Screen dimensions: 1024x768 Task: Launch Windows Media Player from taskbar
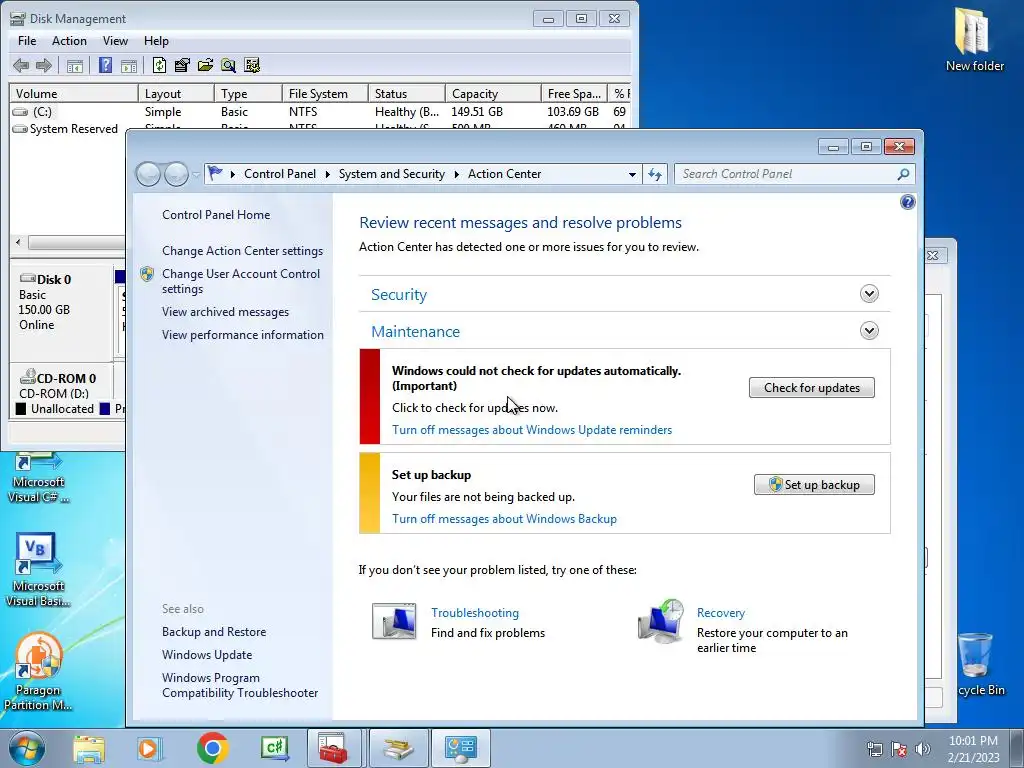150,748
